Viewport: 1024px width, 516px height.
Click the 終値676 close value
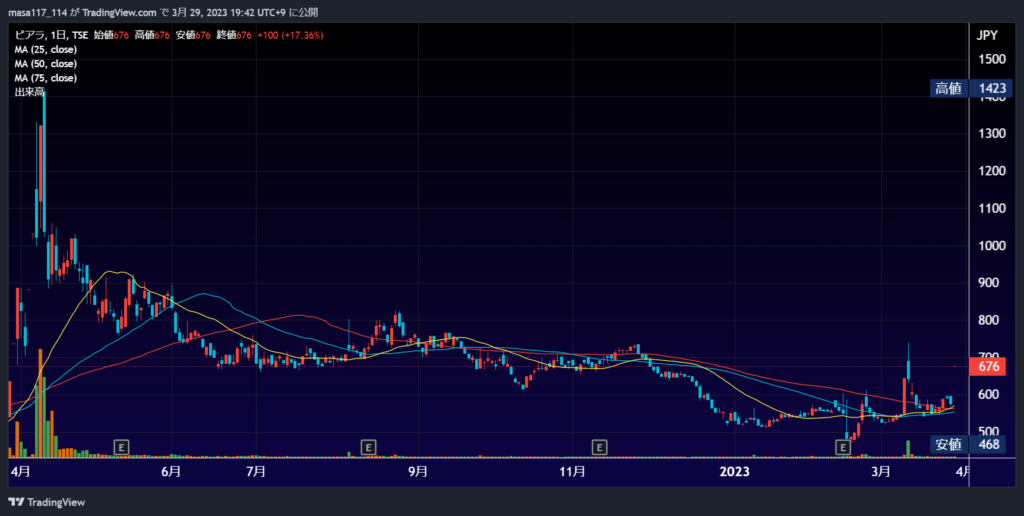pos(234,35)
